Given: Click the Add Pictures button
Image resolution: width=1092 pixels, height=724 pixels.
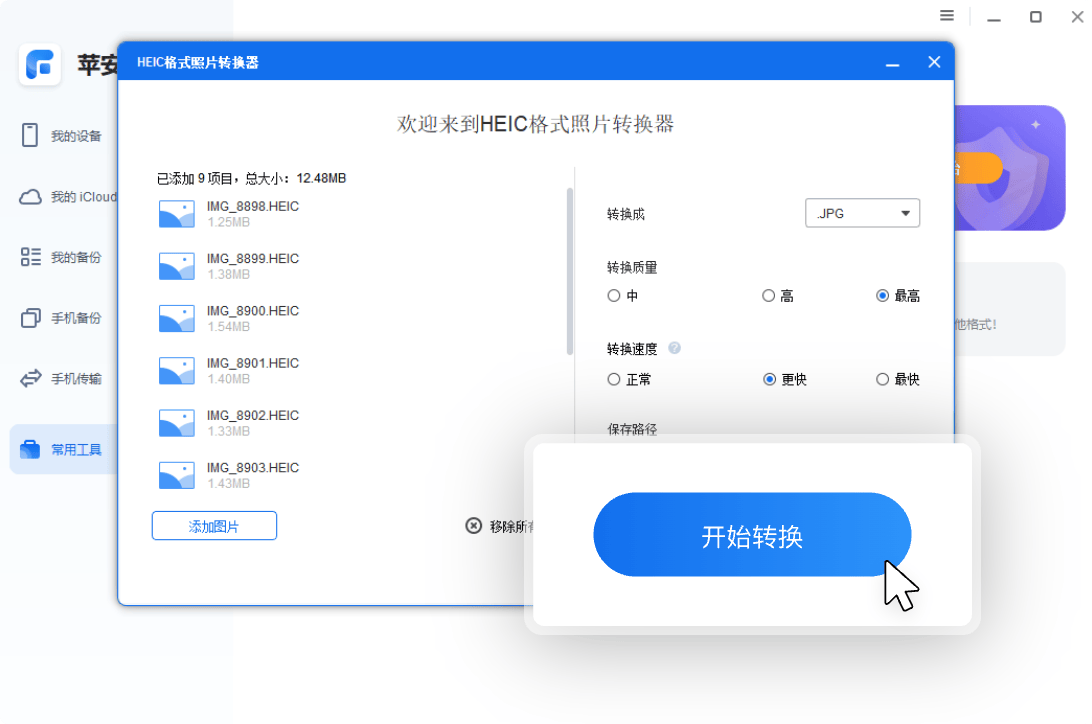Looking at the screenshot, I should click(214, 526).
